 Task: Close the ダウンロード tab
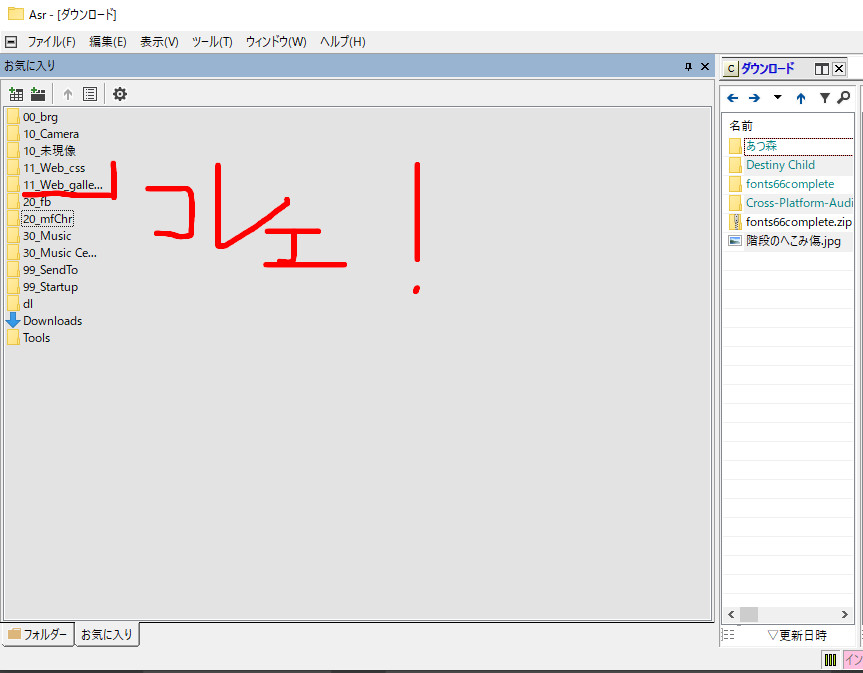coord(839,69)
